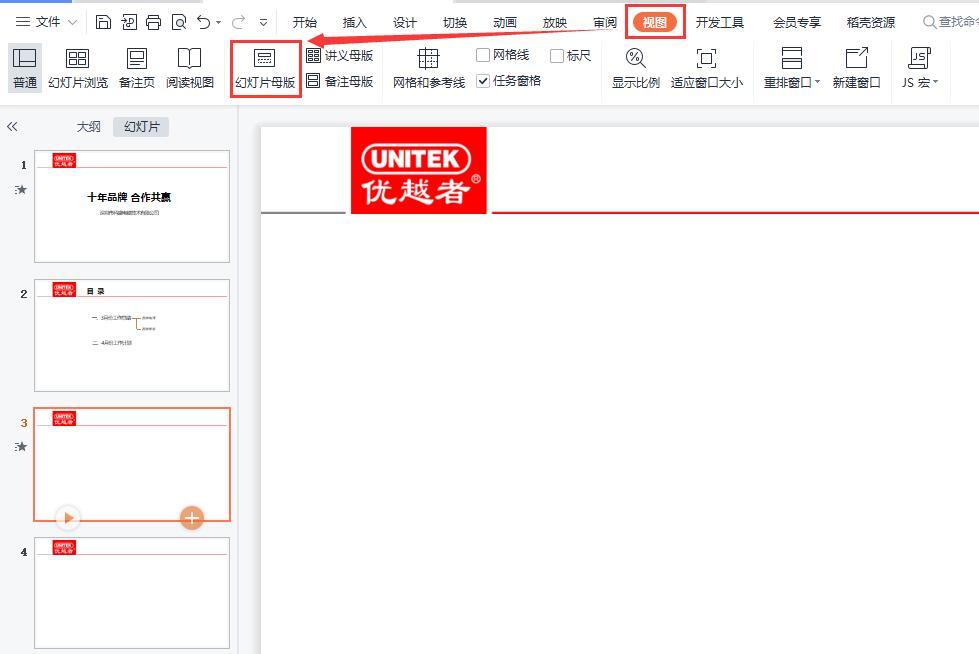Click animation star icon beside slide 1
The width and height of the screenshot is (979, 654).
pos(21,189)
